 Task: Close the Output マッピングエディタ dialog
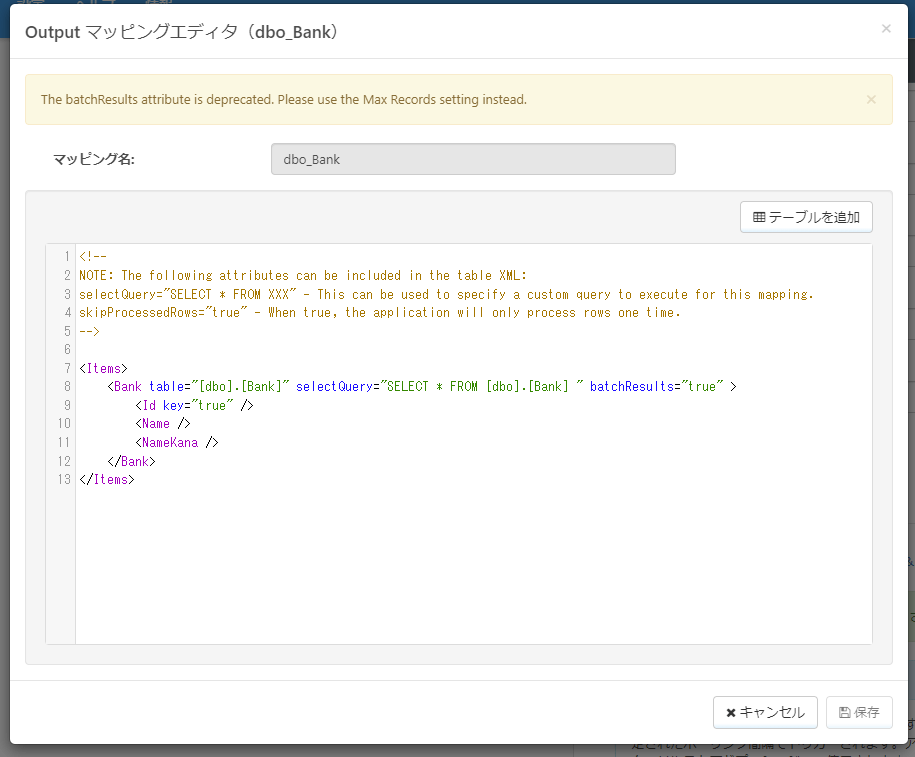tap(885, 29)
